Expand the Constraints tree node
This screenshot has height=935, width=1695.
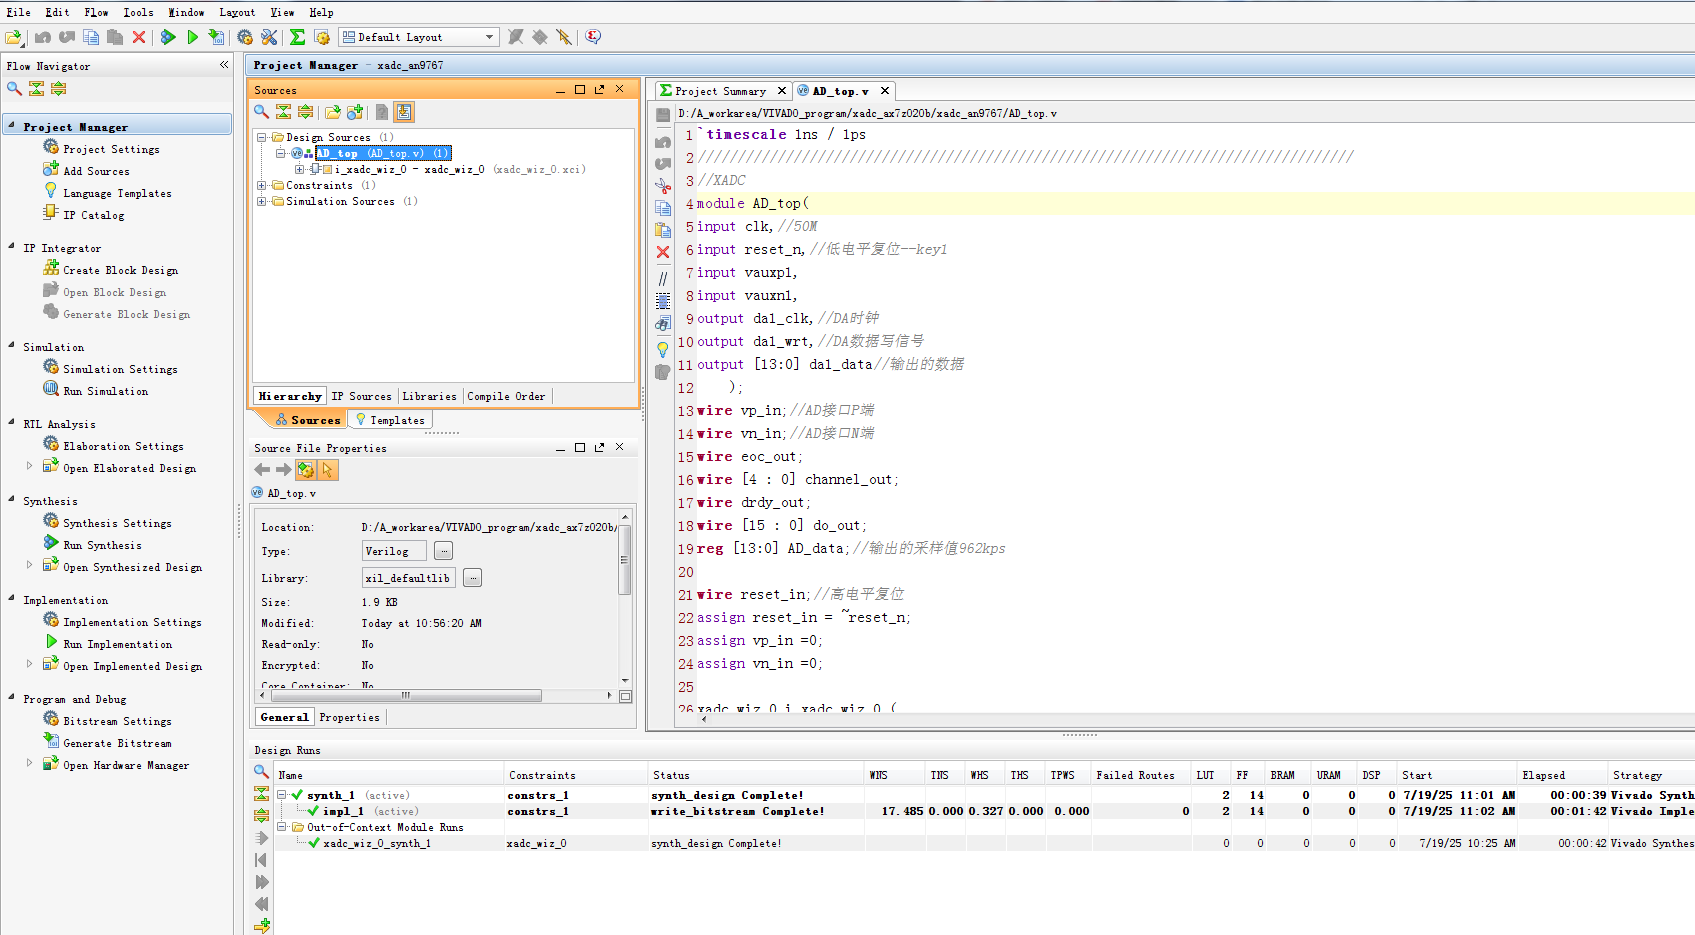tap(262, 185)
